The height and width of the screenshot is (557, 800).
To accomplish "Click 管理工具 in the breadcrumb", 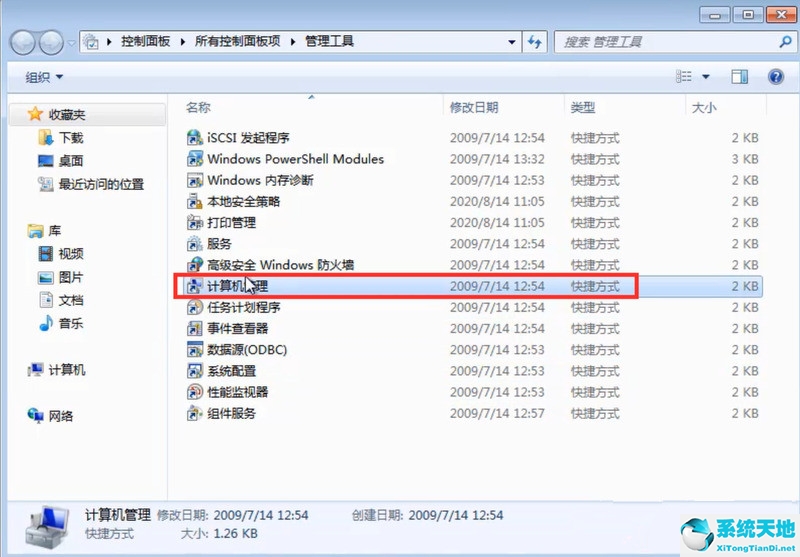I will [329, 41].
